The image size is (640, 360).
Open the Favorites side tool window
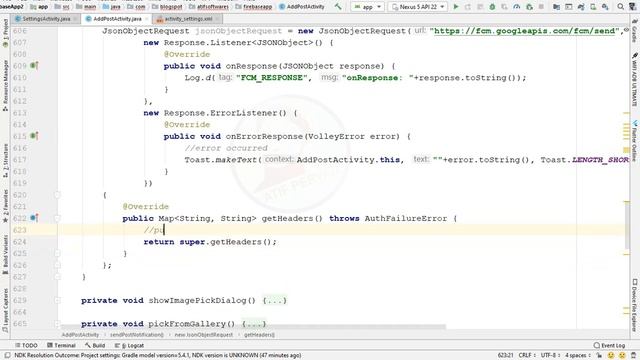coord(5,205)
